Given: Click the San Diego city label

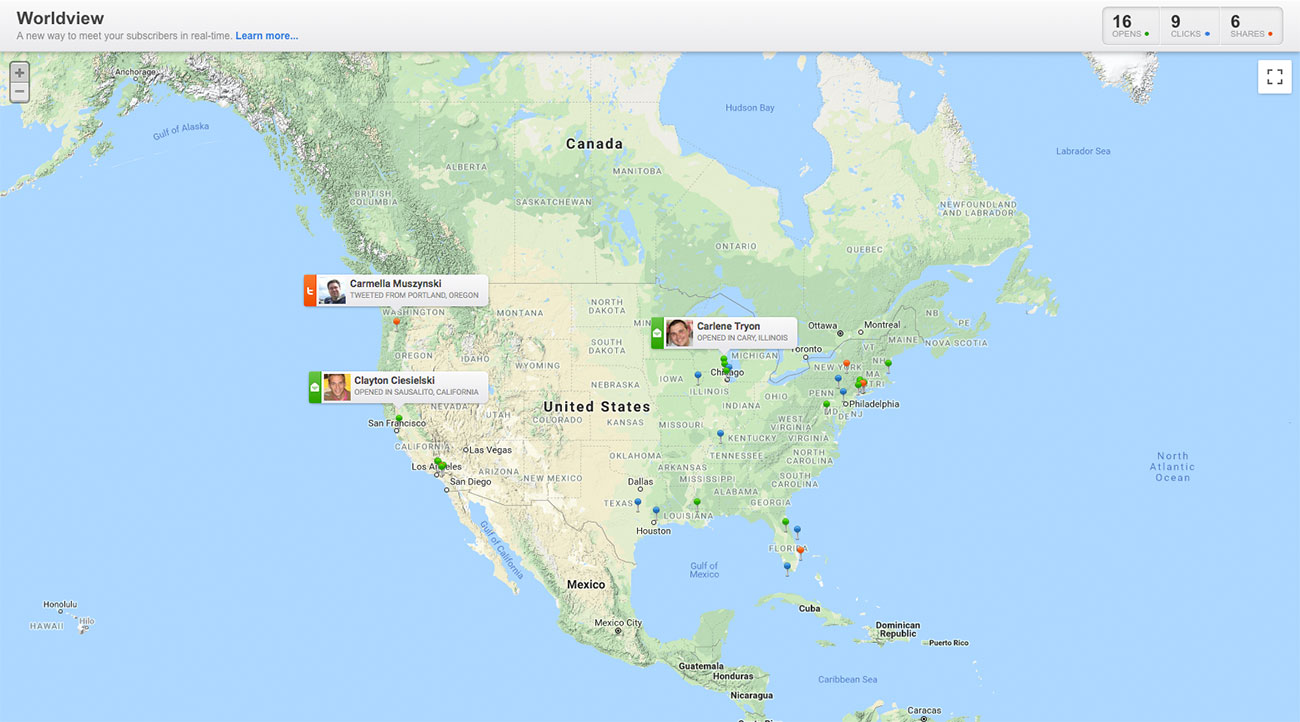Looking at the screenshot, I should (470, 482).
